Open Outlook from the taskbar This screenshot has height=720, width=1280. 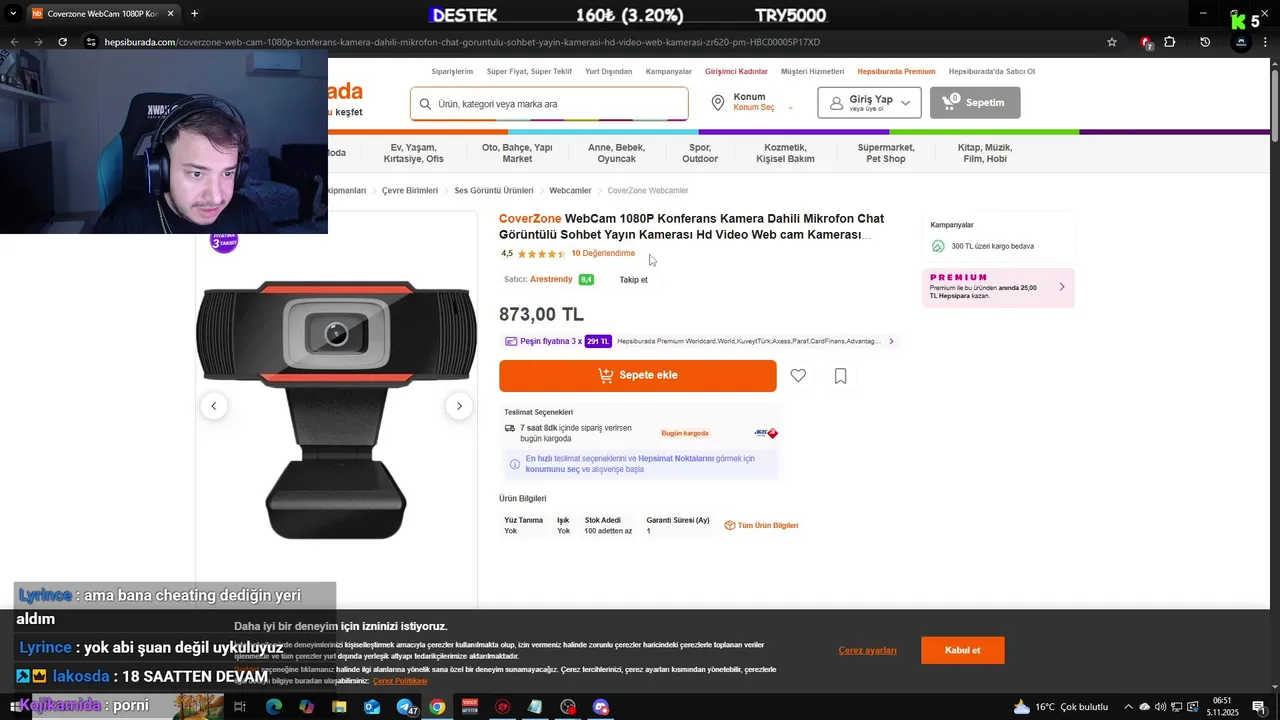pyautogui.click(x=372, y=707)
